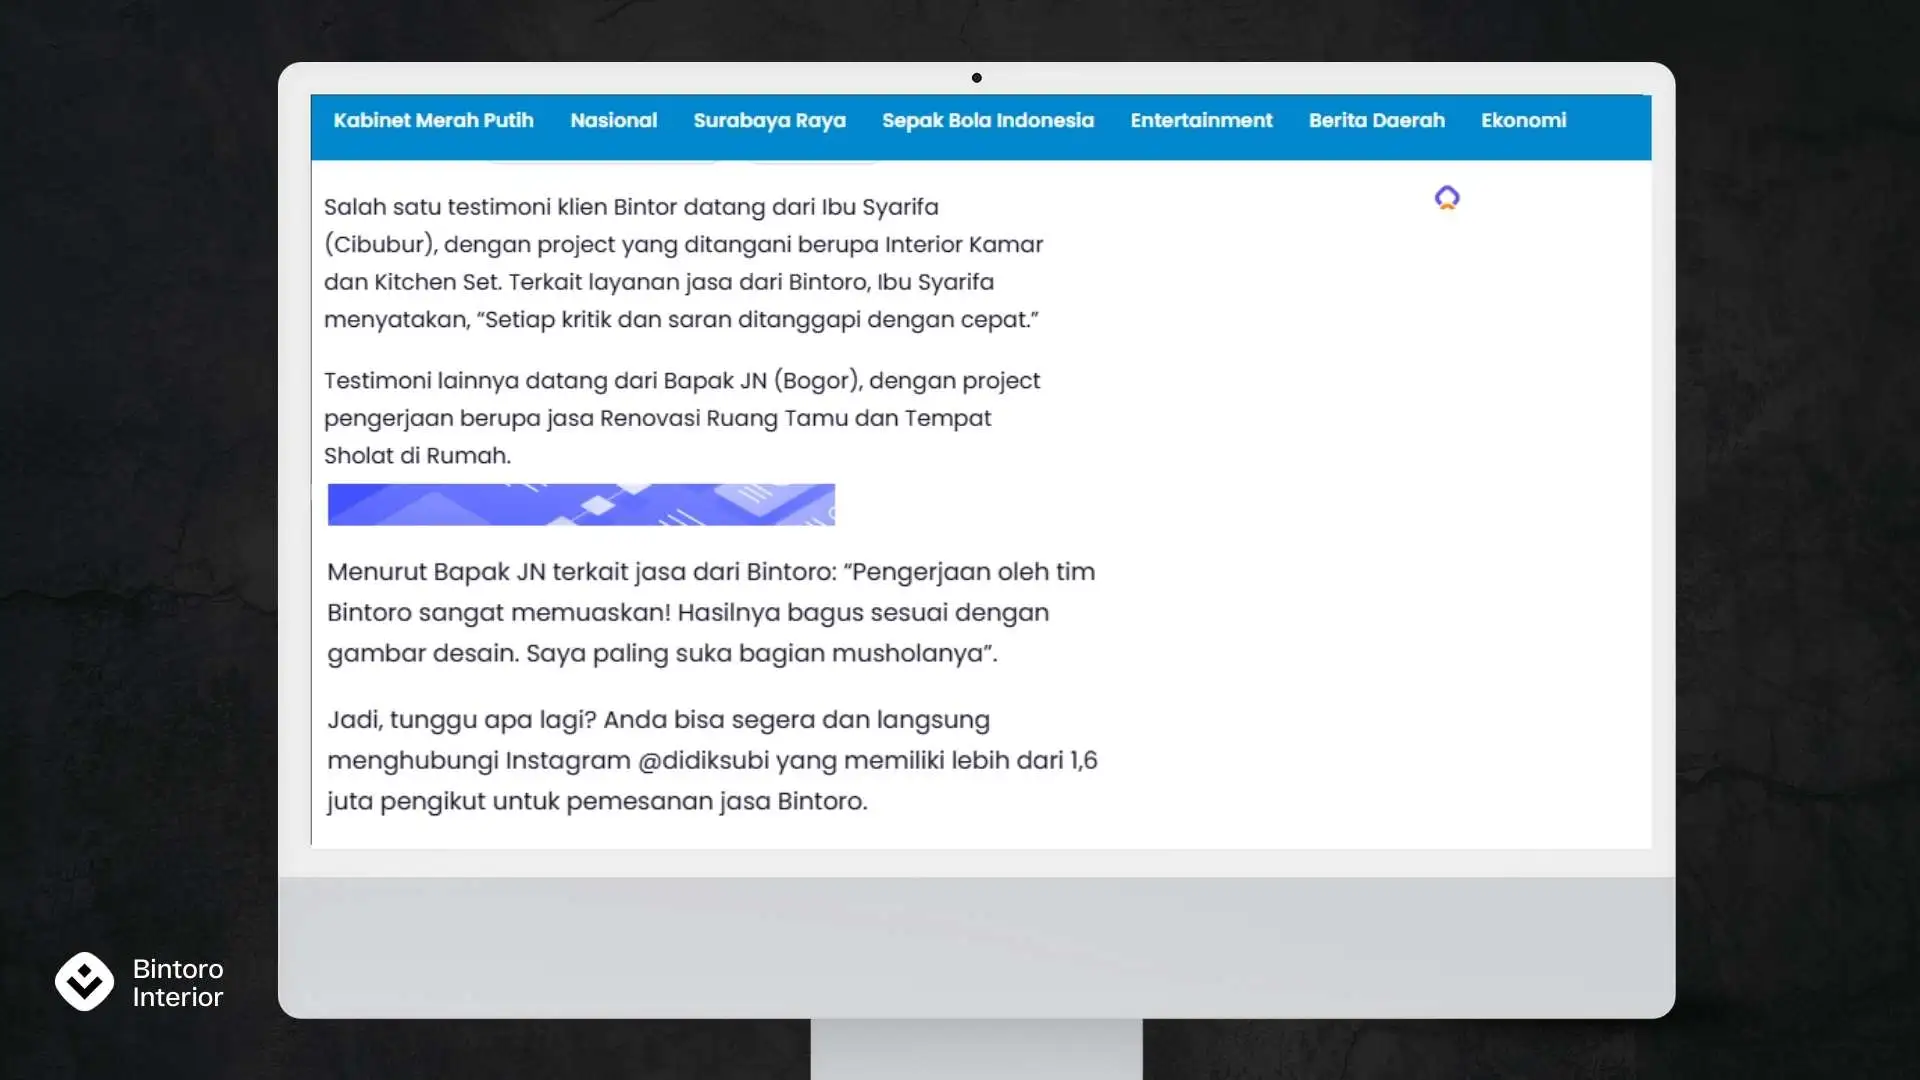Select Surabaya Raya in the navigation bar
The height and width of the screenshot is (1080, 1920).
click(x=769, y=121)
